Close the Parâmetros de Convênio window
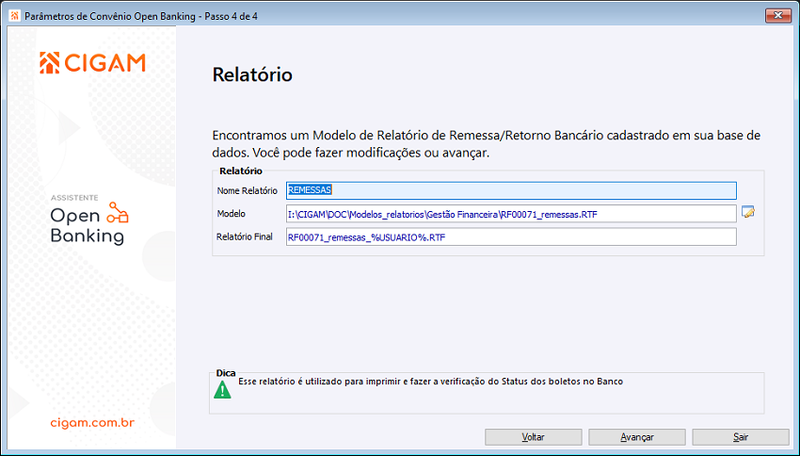This screenshot has width=800, height=456. pyautogui.click(x=778, y=15)
